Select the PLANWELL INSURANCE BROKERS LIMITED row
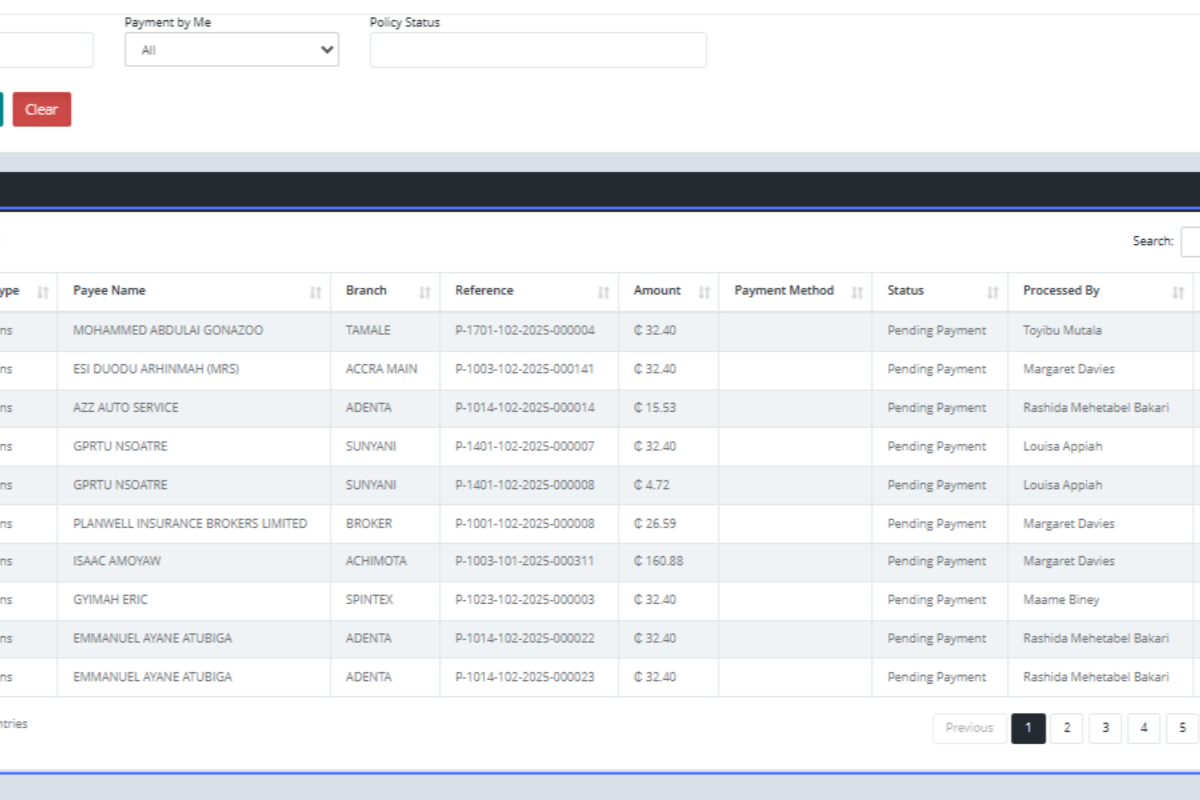Viewport: 1200px width, 800px height. click(x=190, y=523)
